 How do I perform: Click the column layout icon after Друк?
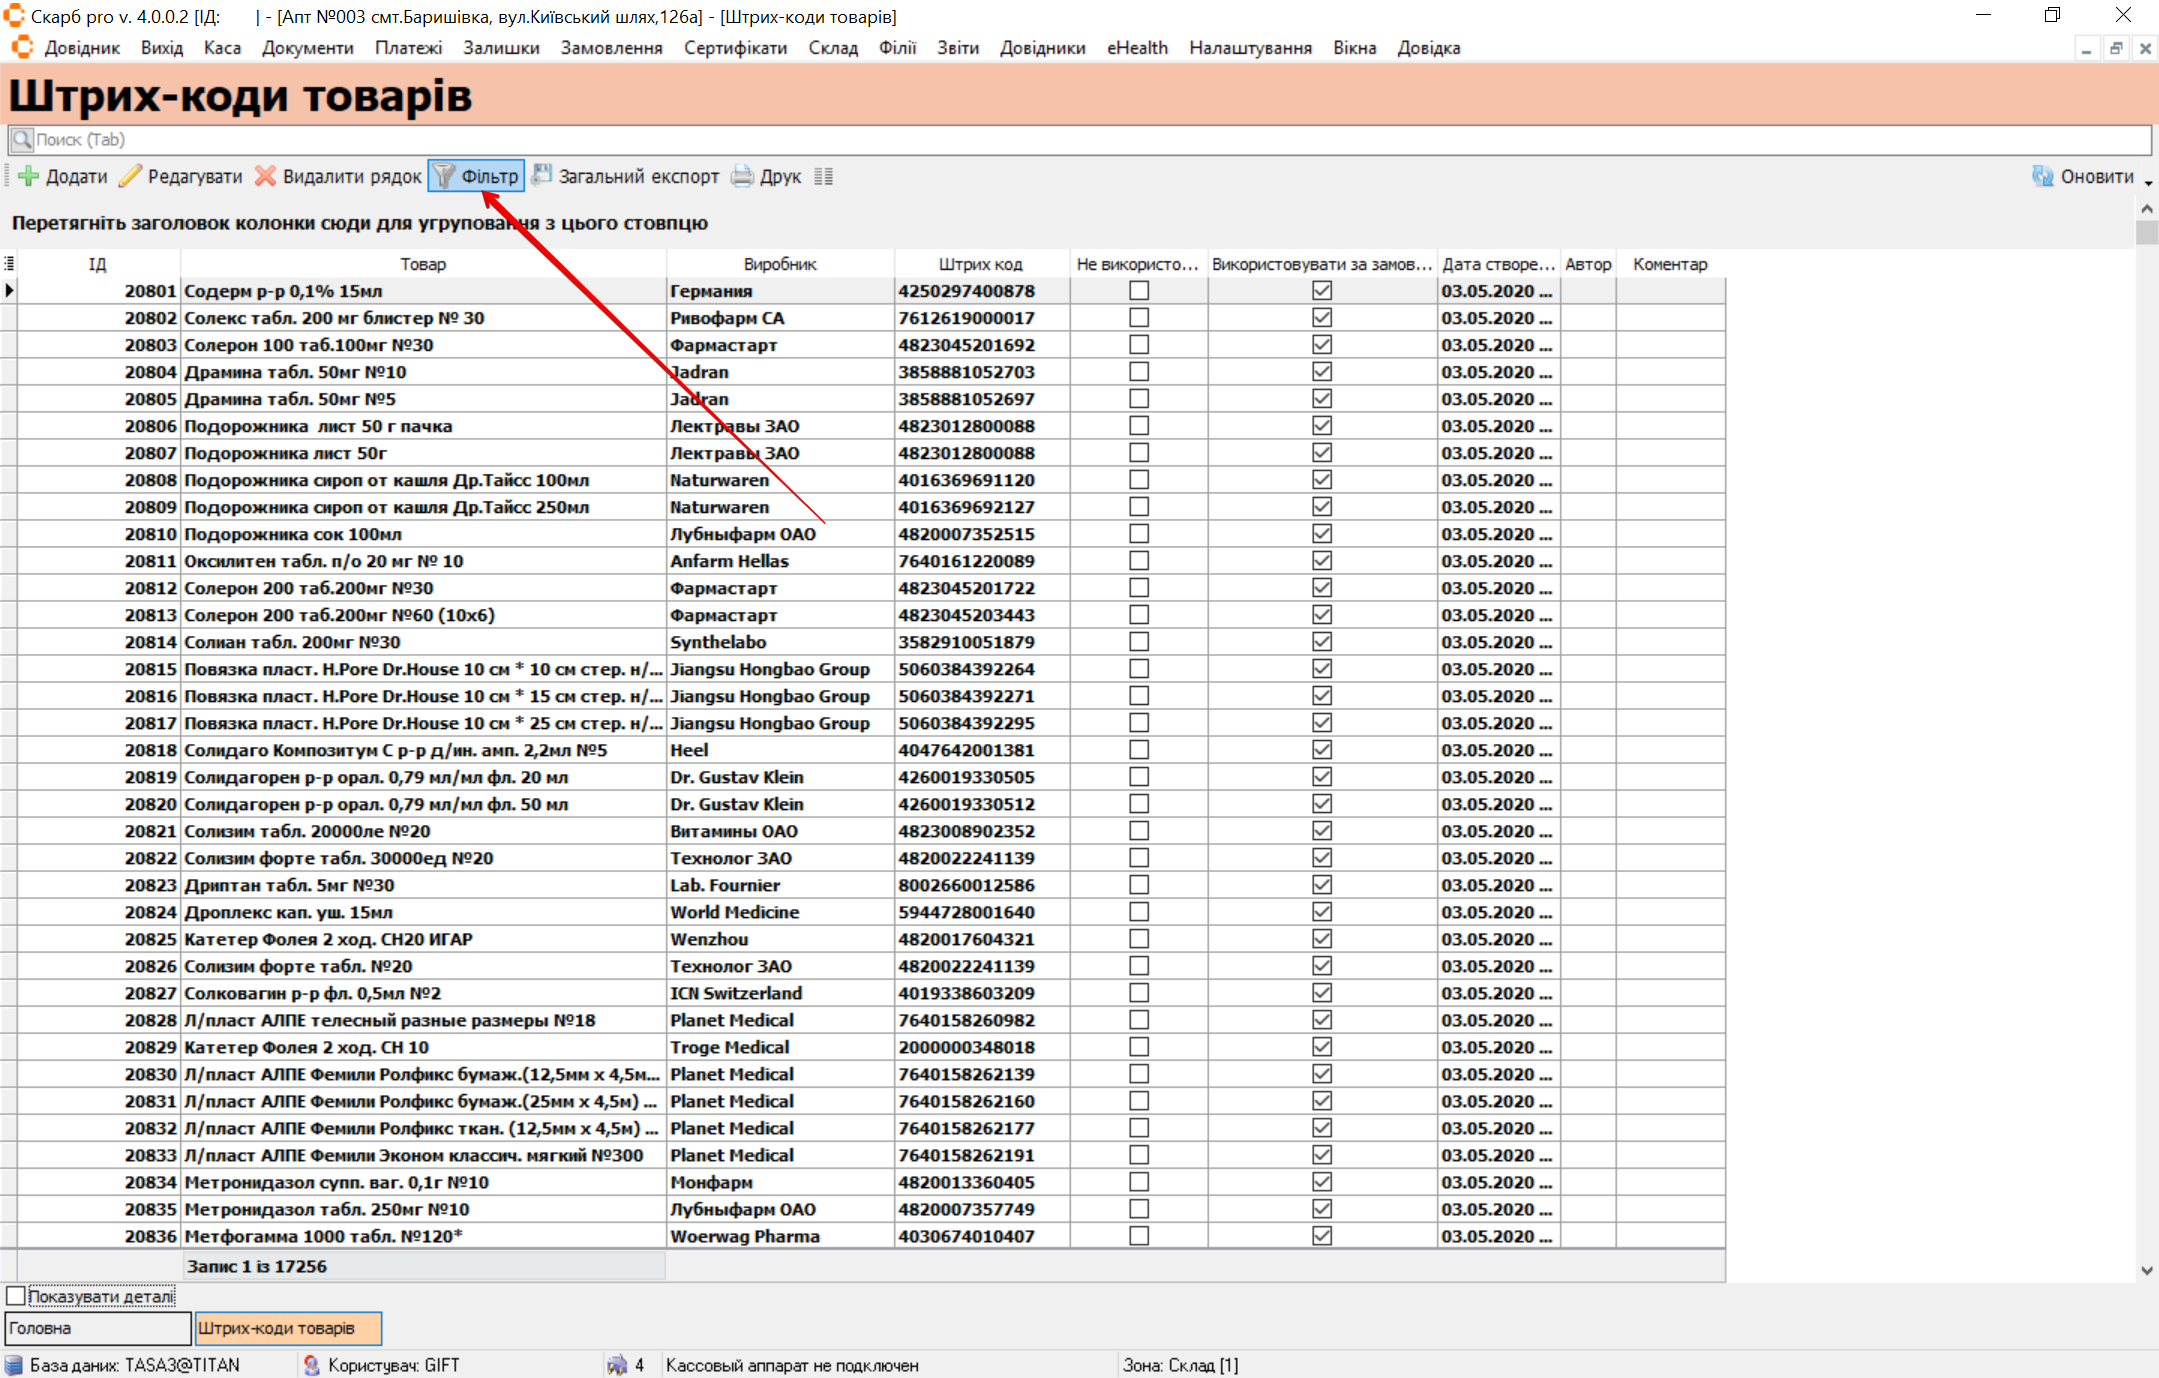pos(823,176)
